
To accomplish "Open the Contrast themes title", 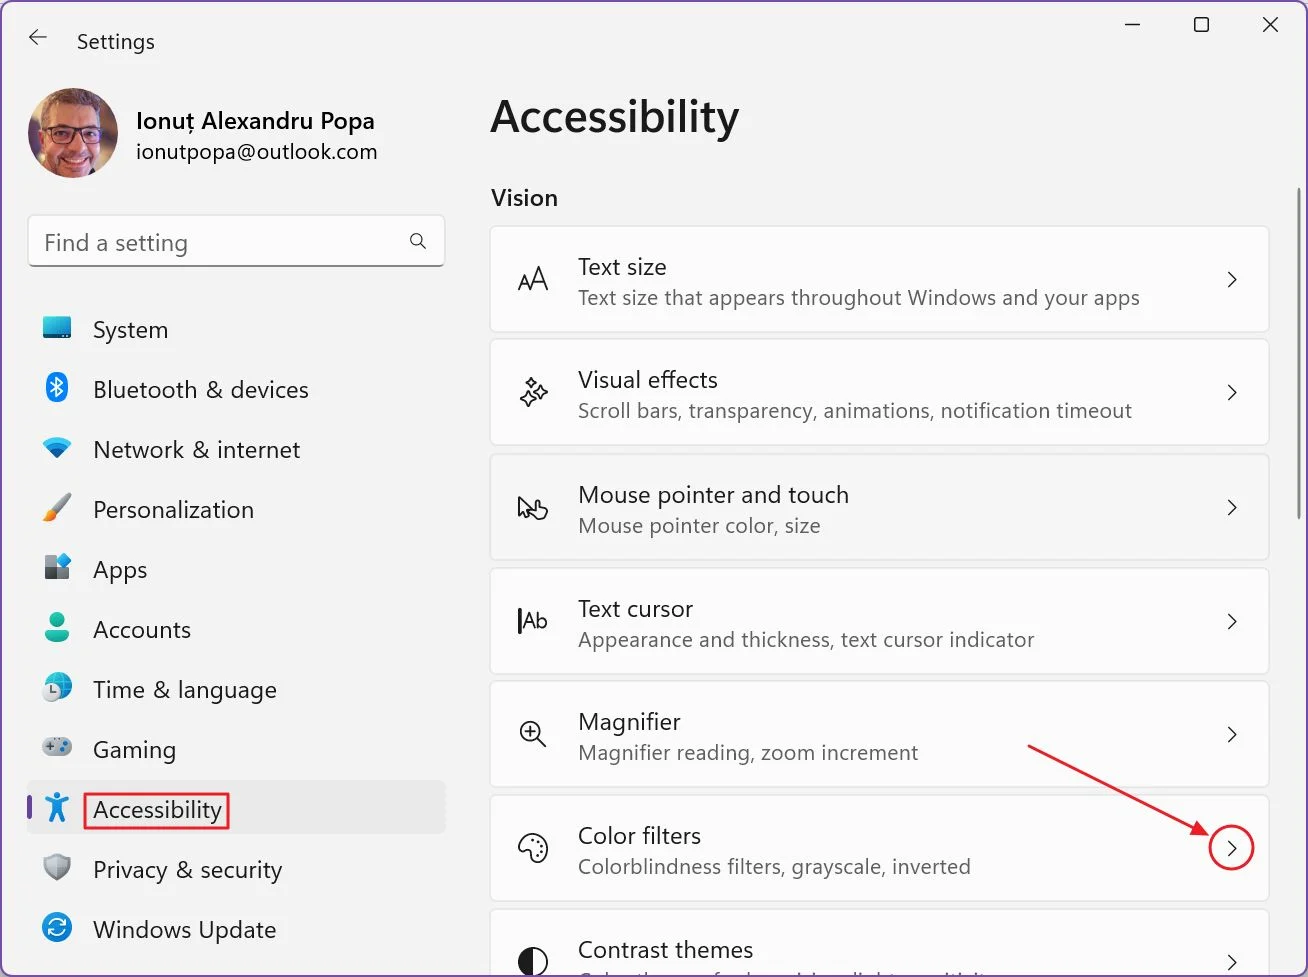I will point(665,950).
